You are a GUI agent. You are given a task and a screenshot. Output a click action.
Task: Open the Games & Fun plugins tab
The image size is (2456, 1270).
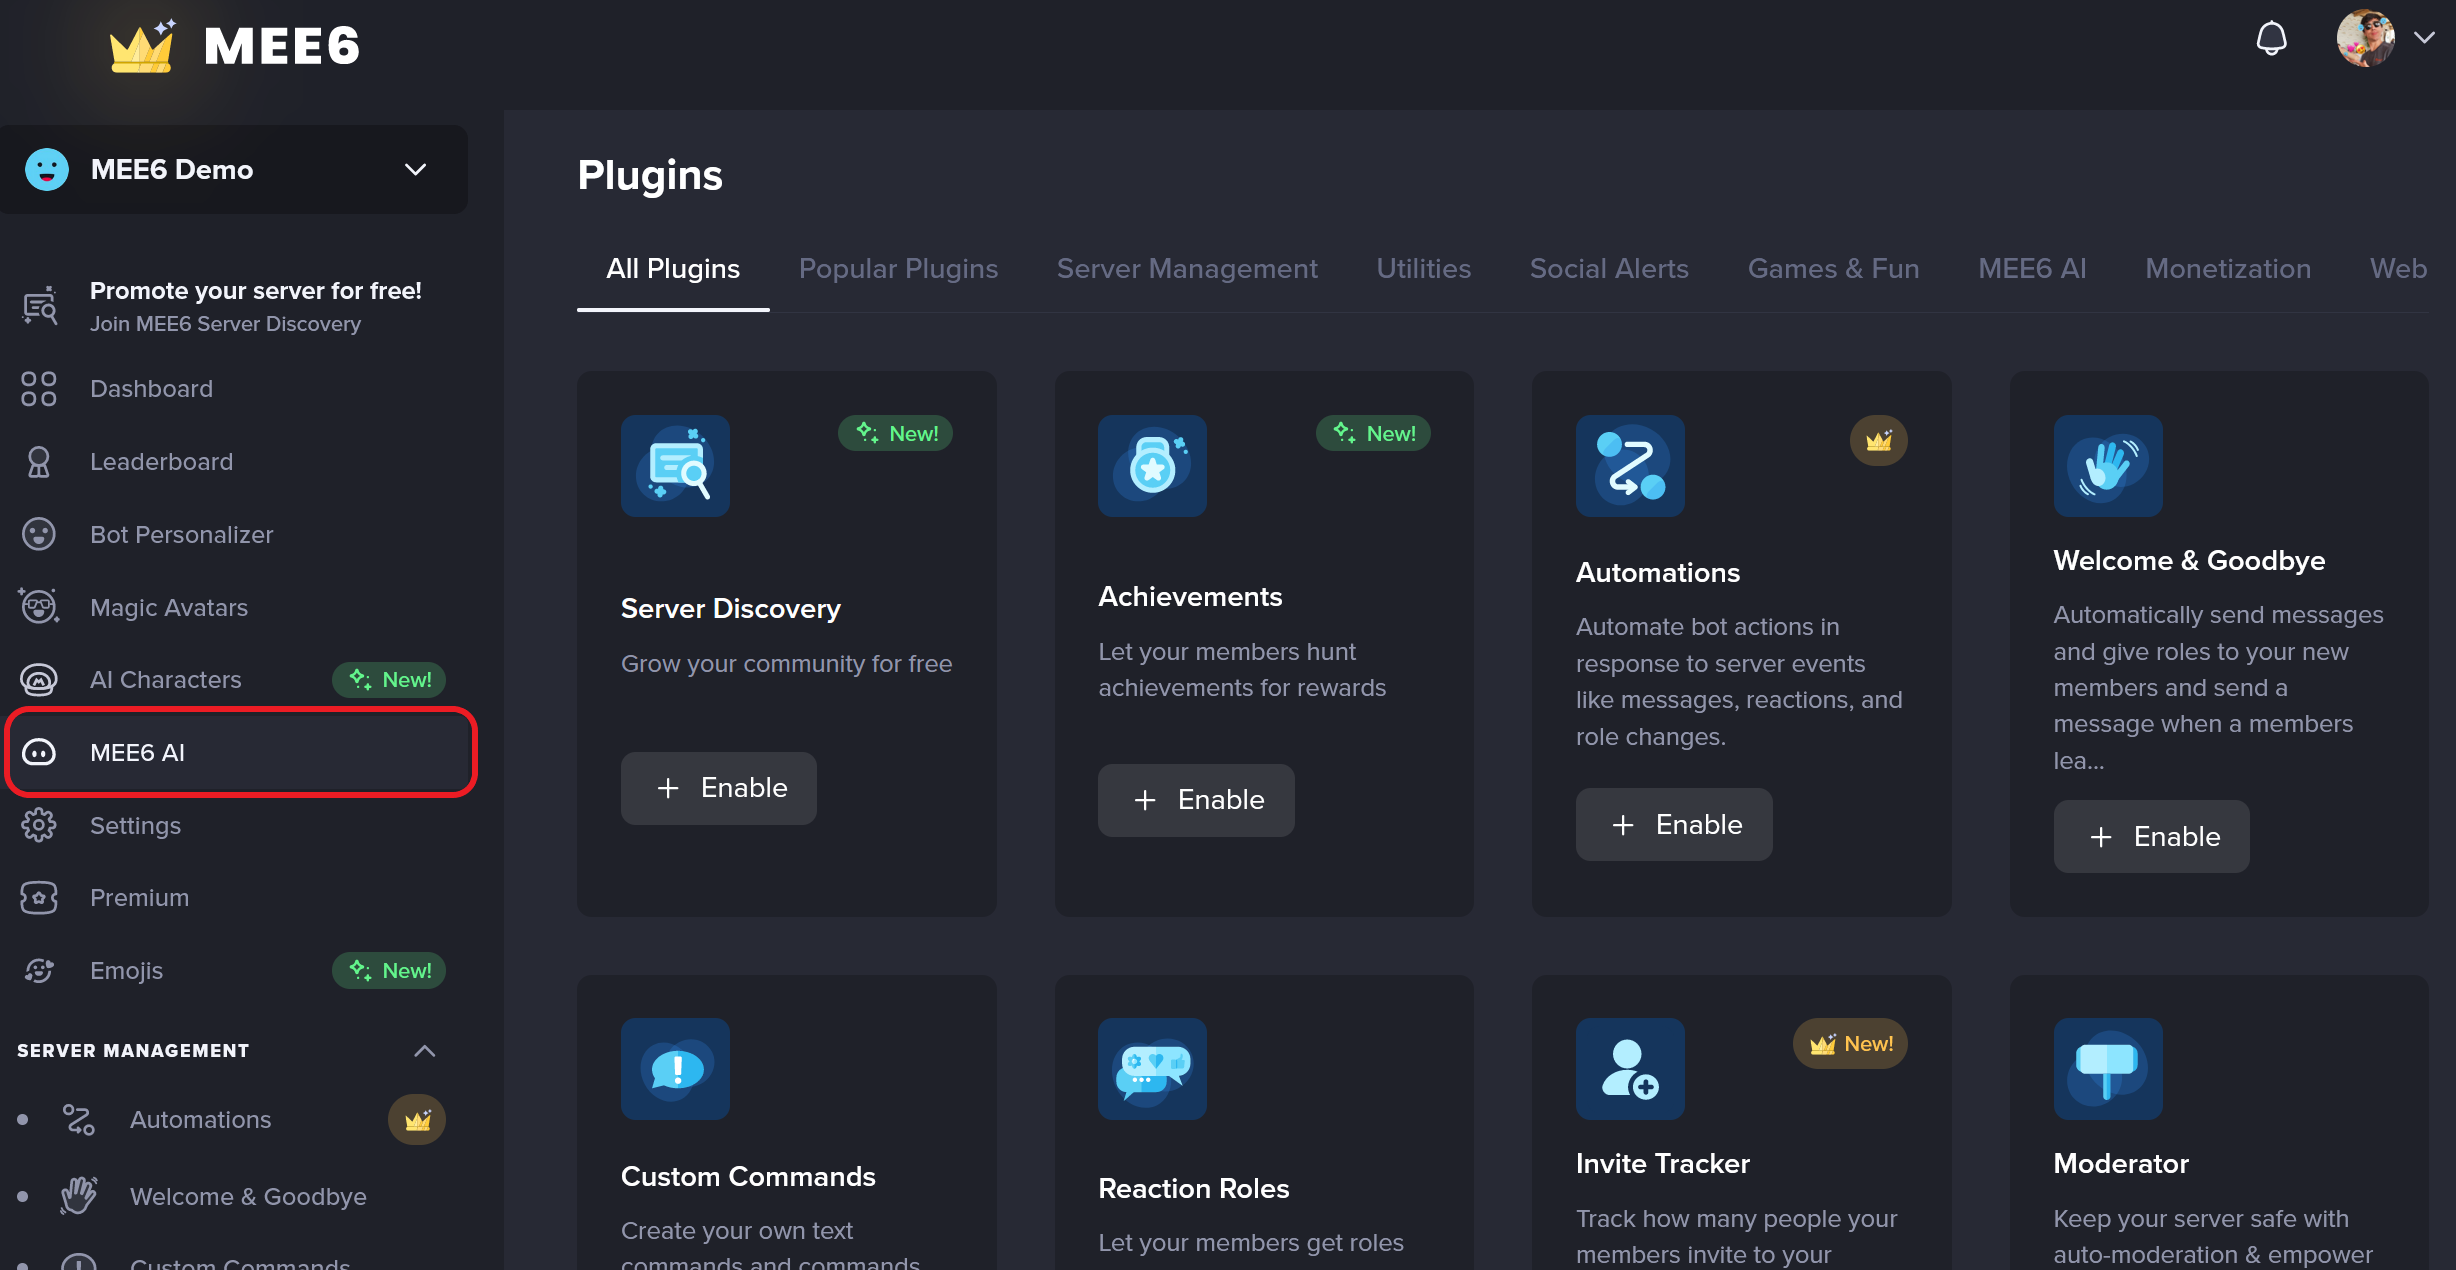pos(1832,268)
